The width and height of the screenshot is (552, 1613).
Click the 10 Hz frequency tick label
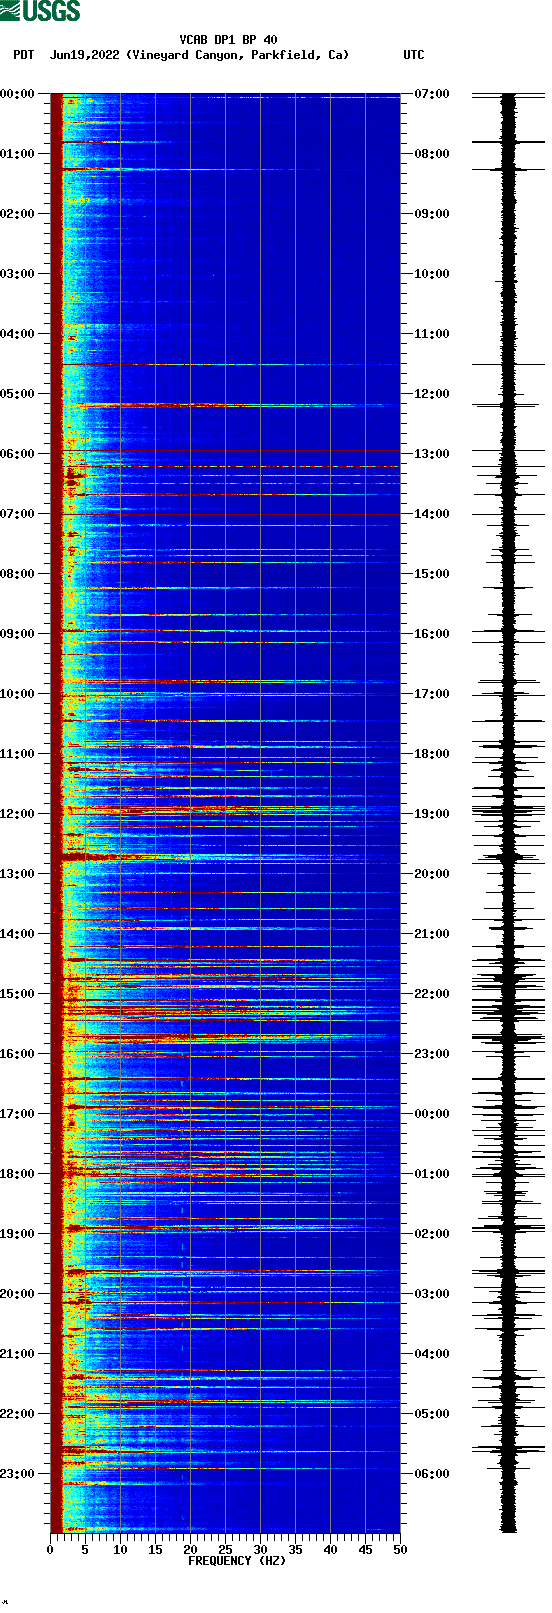(x=120, y=1550)
